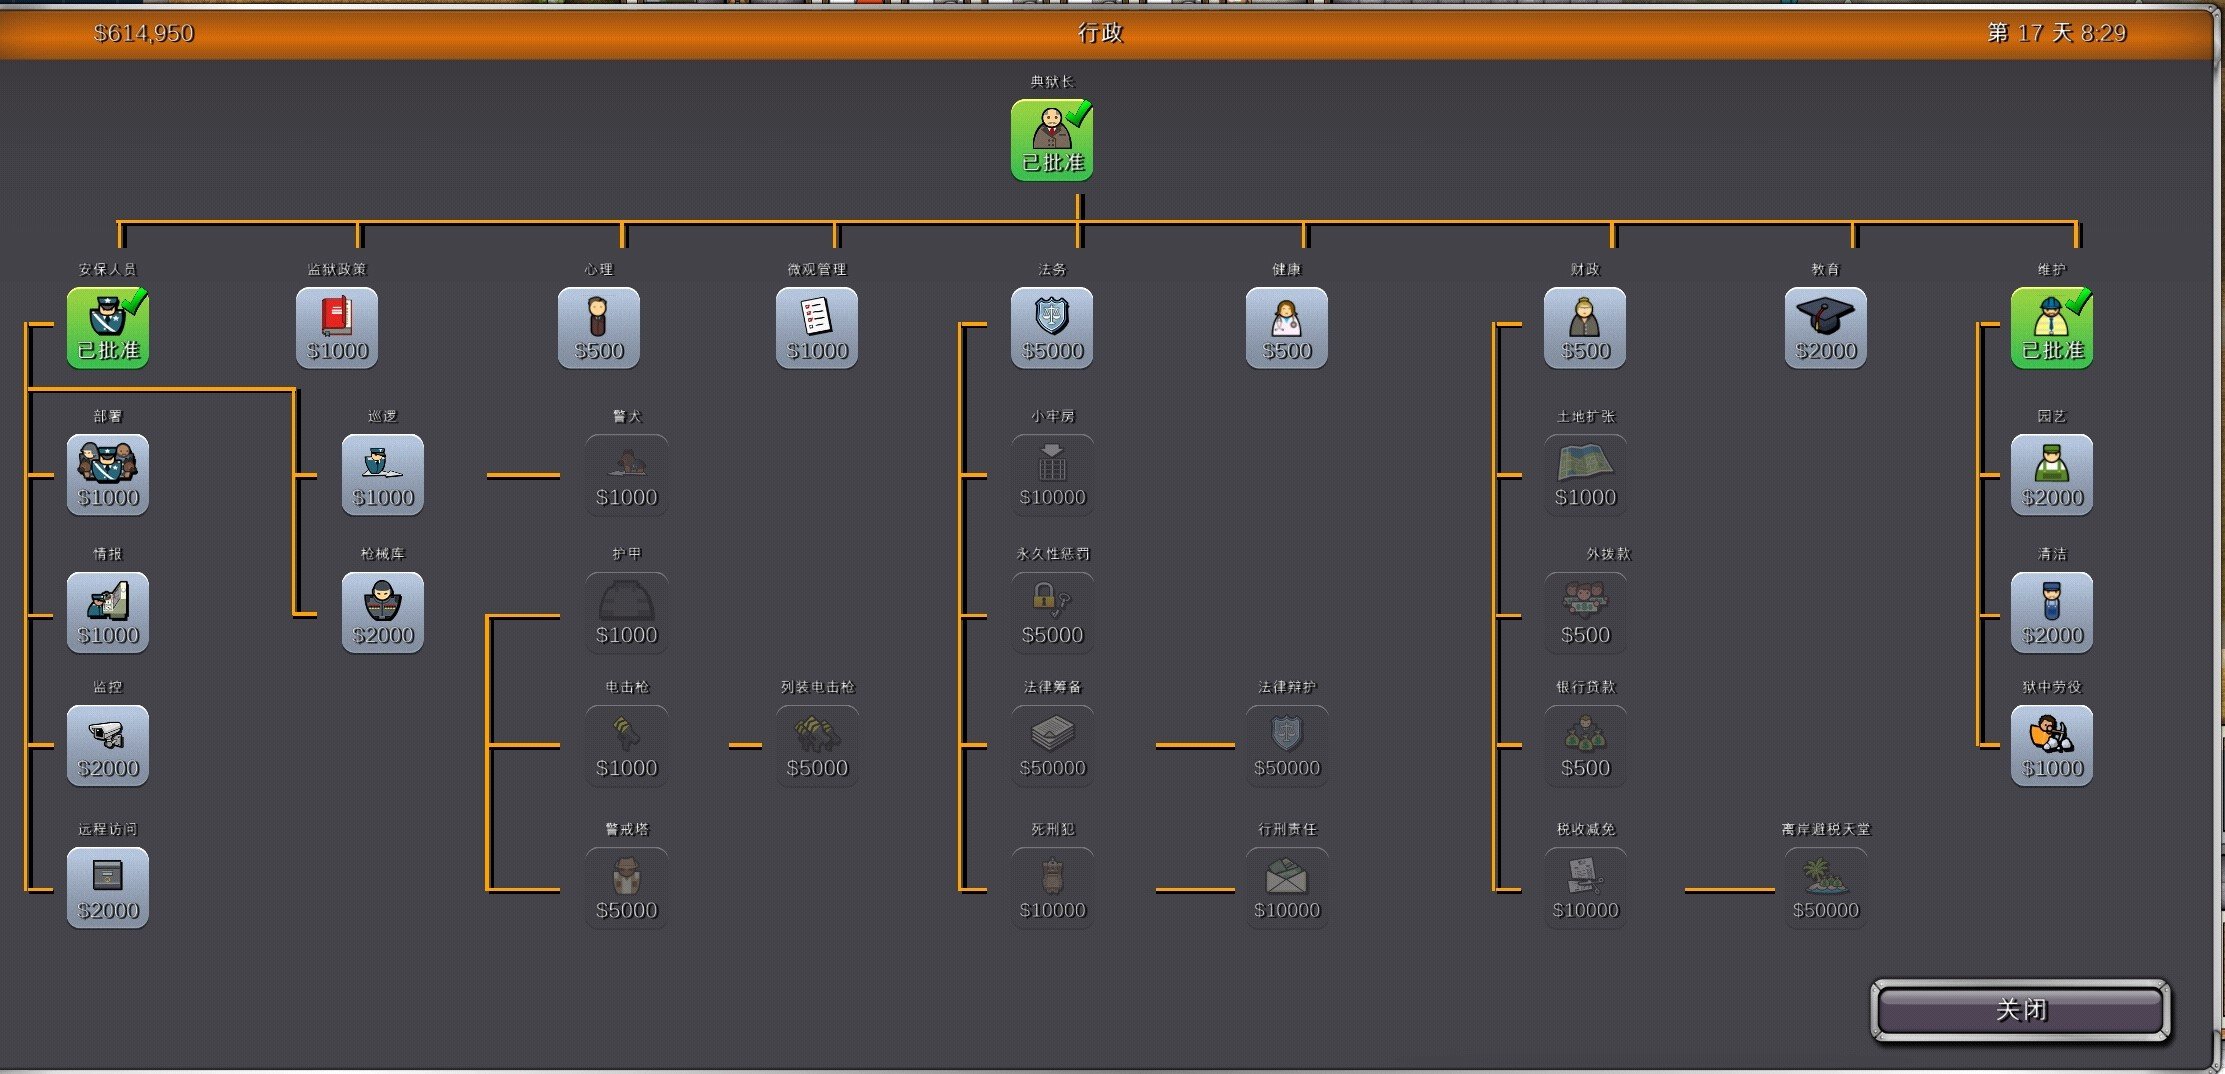Research Intelligence (情报) for $1000

[x=108, y=613]
